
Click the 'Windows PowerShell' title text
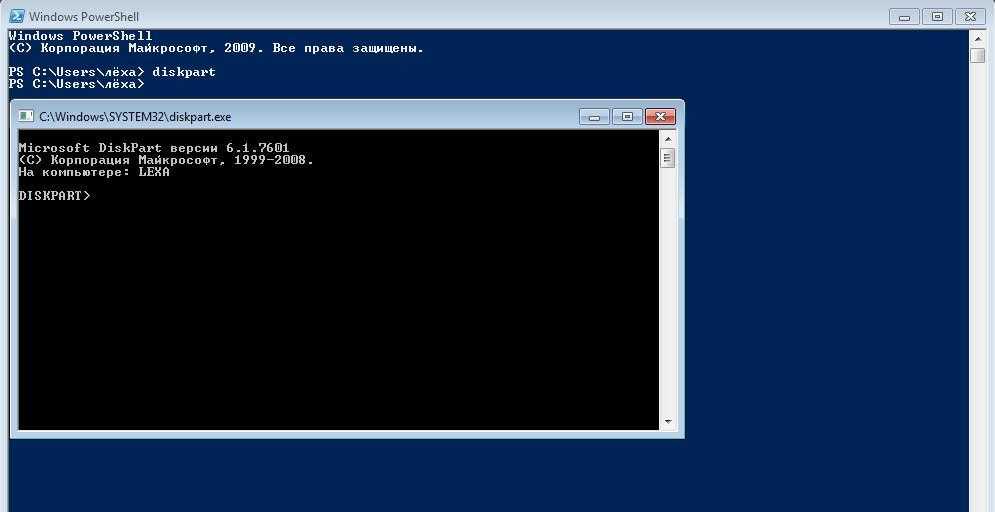84,16
